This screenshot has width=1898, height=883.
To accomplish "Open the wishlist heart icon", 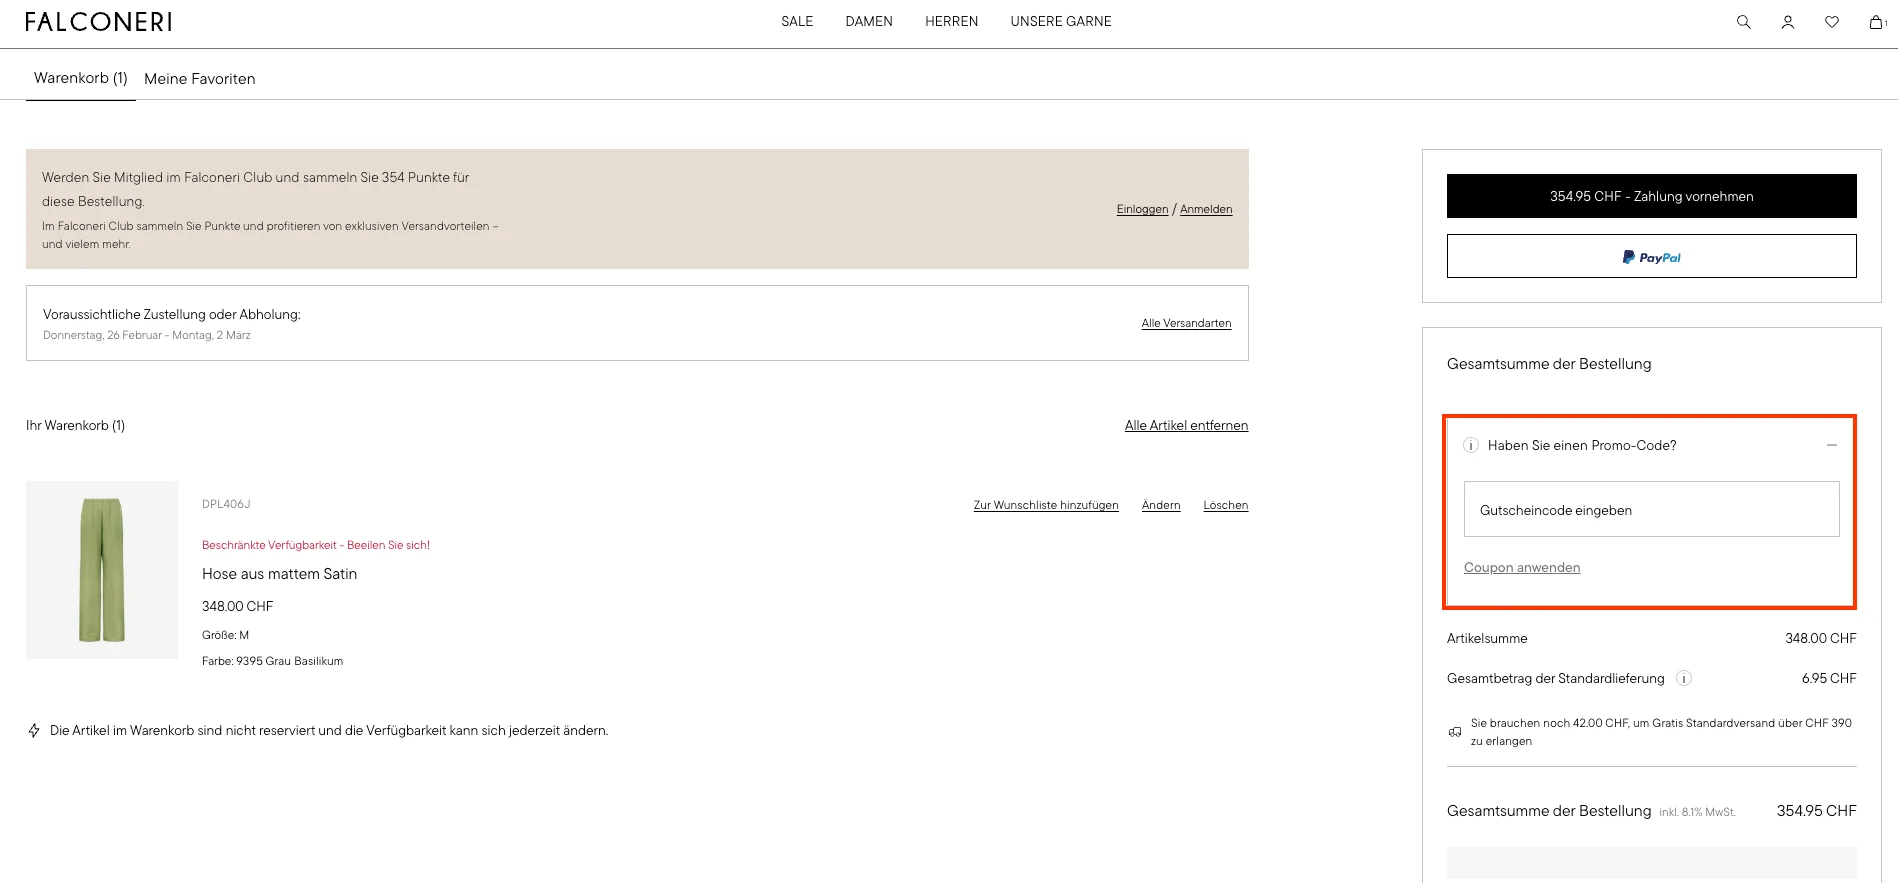I will pyautogui.click(x=1831, y=22).
